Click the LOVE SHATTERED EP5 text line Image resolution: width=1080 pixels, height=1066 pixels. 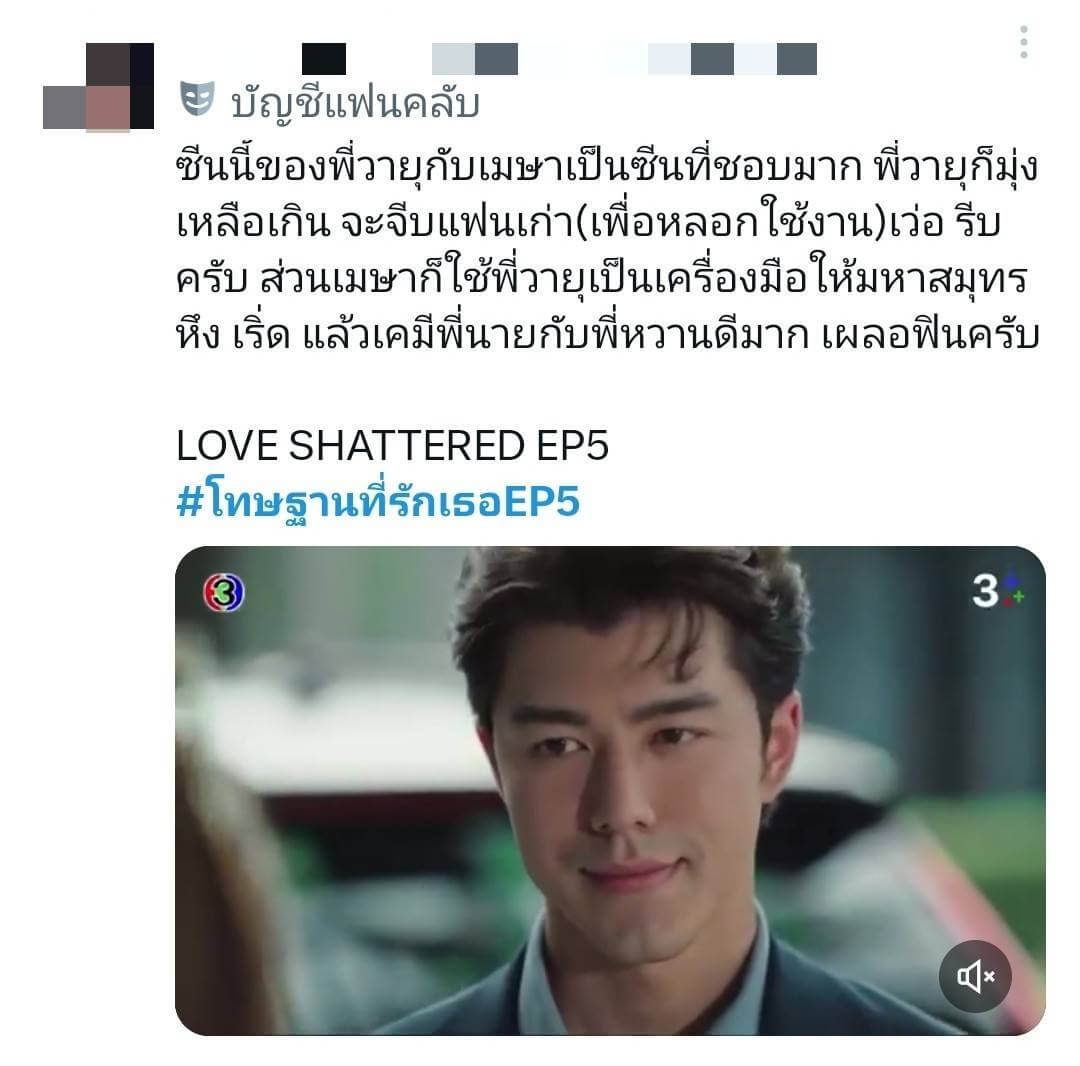click(x=393, y=445)
